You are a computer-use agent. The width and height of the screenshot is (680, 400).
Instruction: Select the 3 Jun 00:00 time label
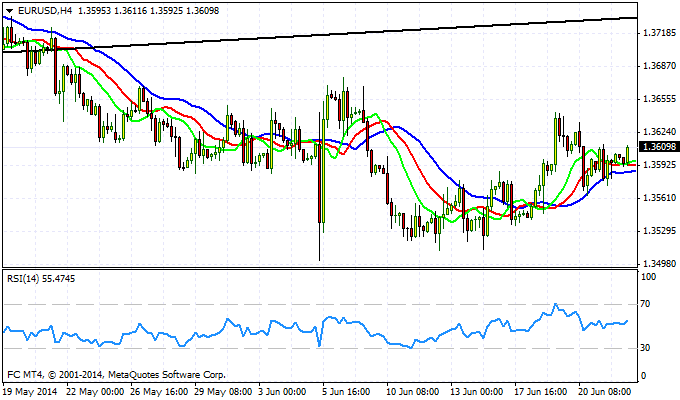[282, 392]
